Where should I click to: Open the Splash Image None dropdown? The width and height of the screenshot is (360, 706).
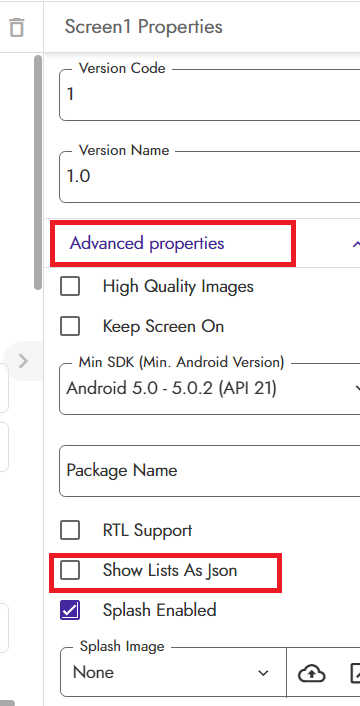pos(173,673)
